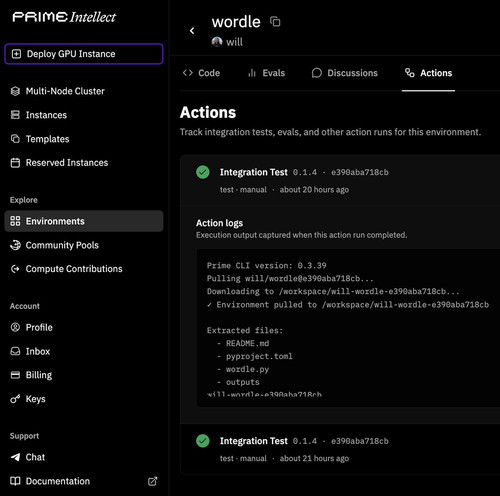Click the Keys key icon
This screenshot has width=500, height=496.
tap(15, 399)
